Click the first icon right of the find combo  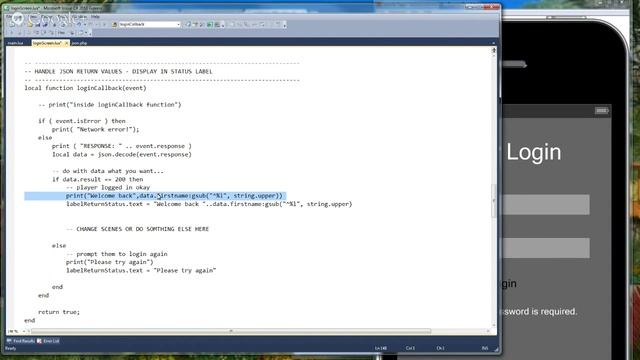[x=188, y=24]
